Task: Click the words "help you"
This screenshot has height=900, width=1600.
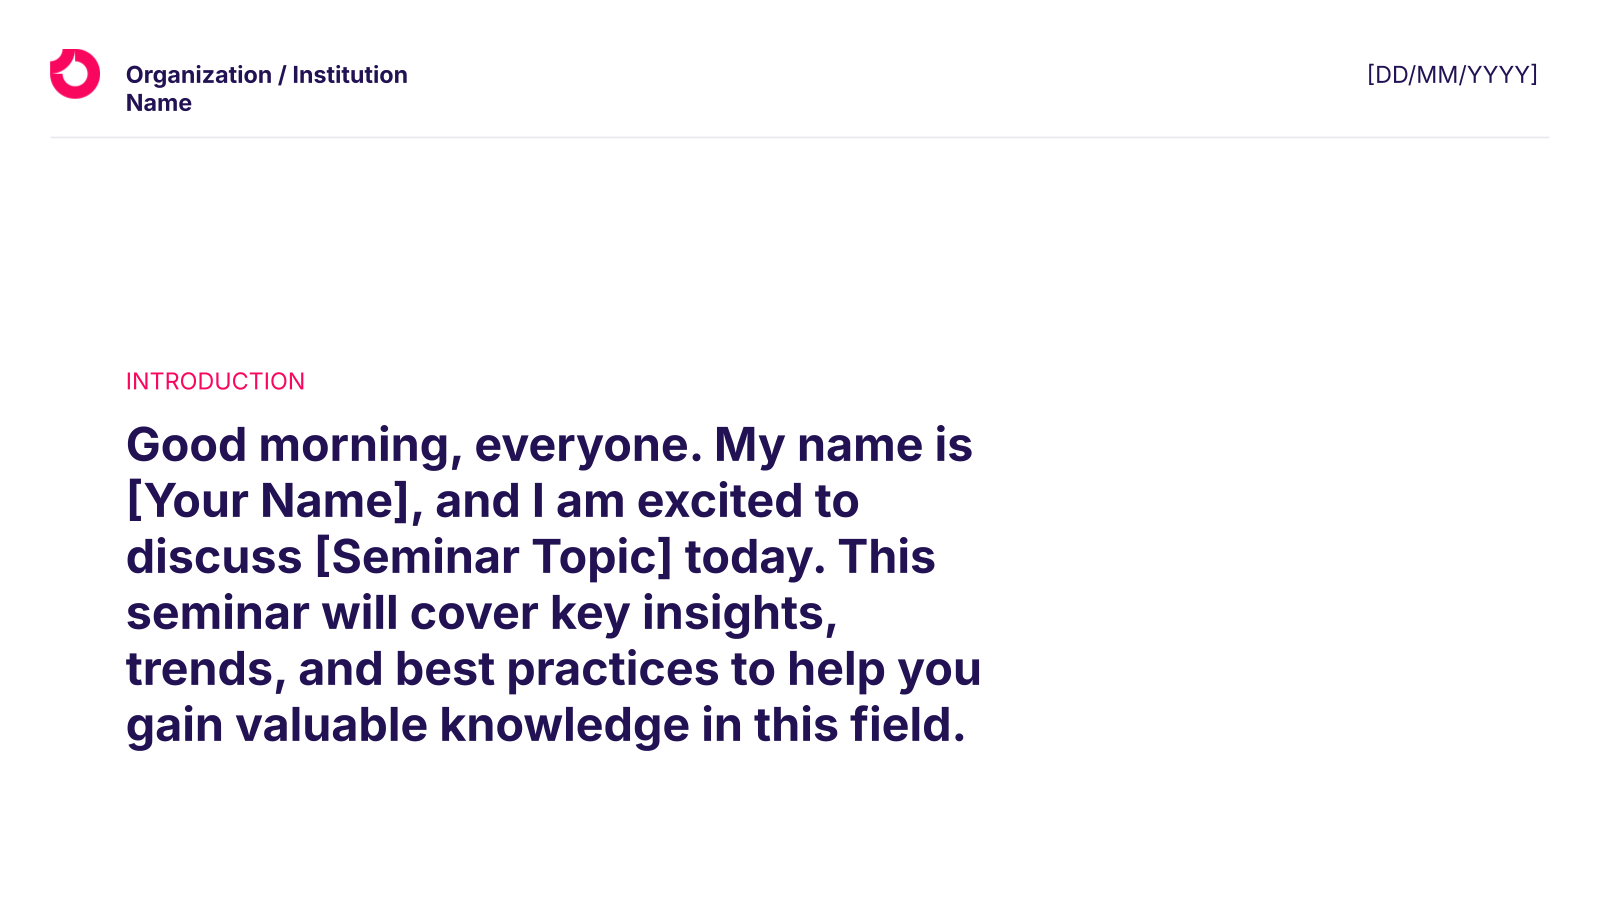Action: coord(884,669)
